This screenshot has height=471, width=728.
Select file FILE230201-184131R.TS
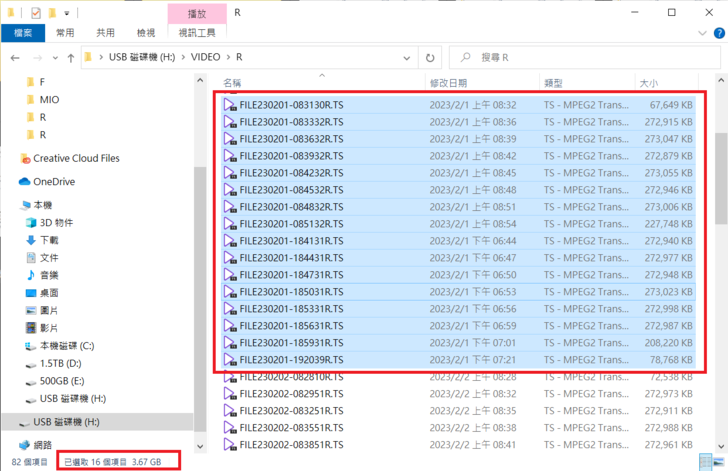(291, 241)
